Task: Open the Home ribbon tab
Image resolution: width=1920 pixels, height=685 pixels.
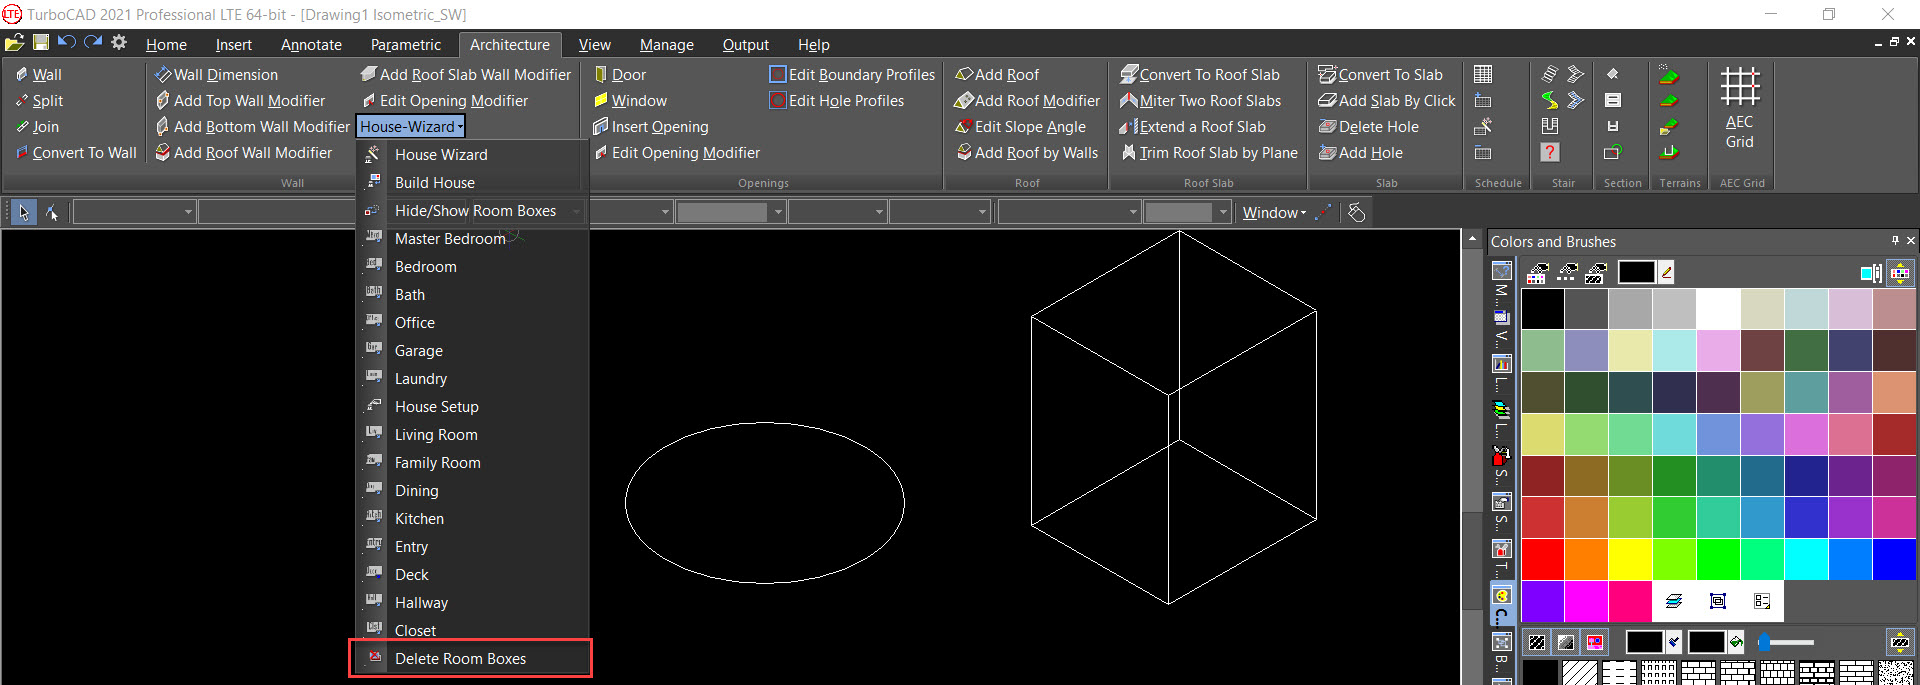Action: [x=166, y=45]
